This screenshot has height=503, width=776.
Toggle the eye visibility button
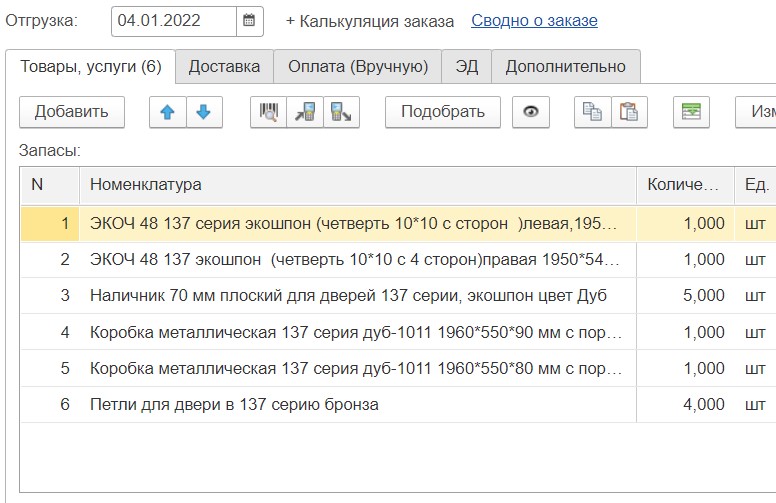click(x=531, y=112)
